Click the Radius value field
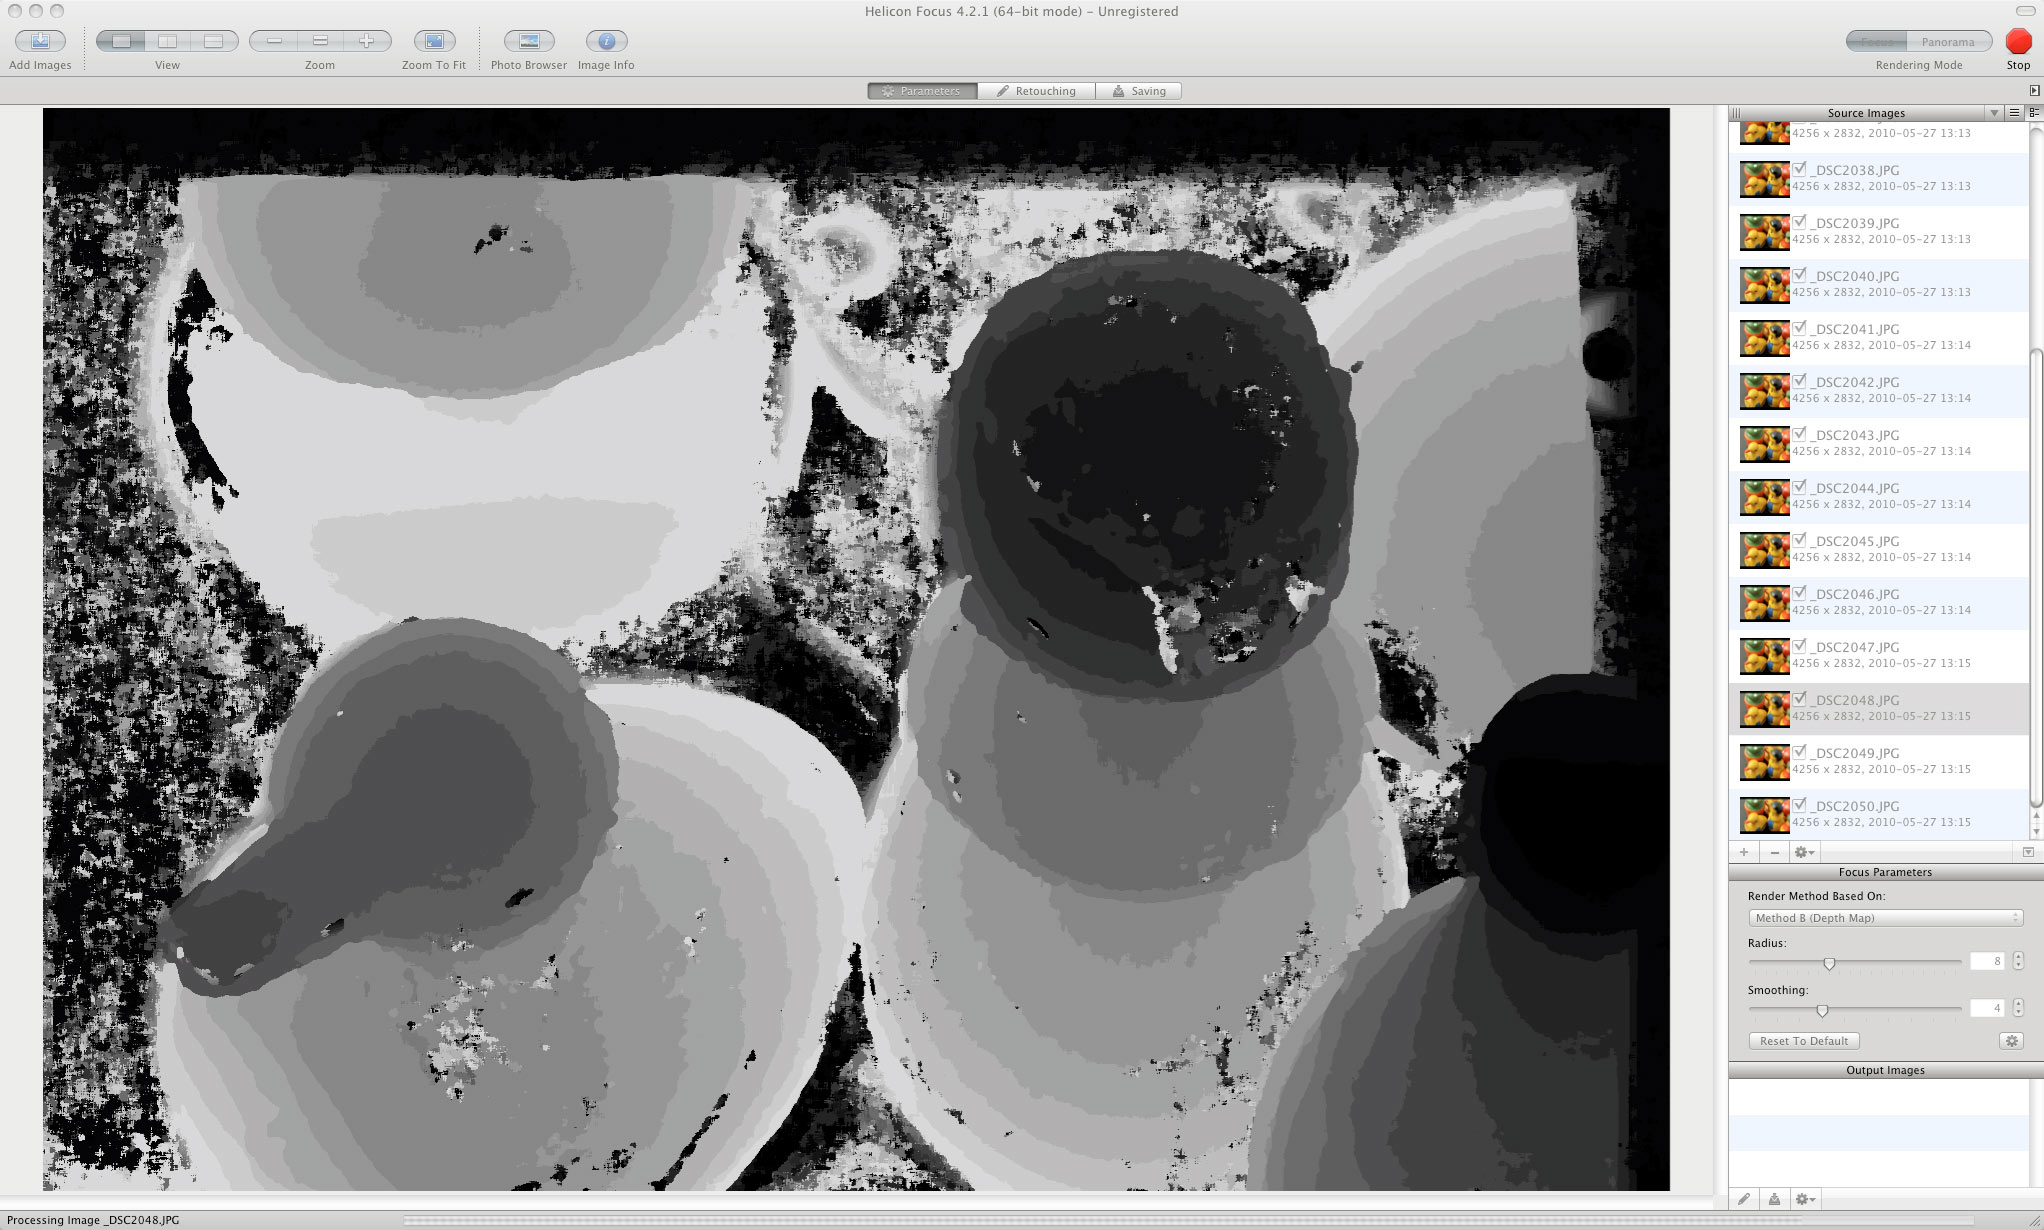This screenshot has height=1230, width=2044. (x=1987, y=961)
